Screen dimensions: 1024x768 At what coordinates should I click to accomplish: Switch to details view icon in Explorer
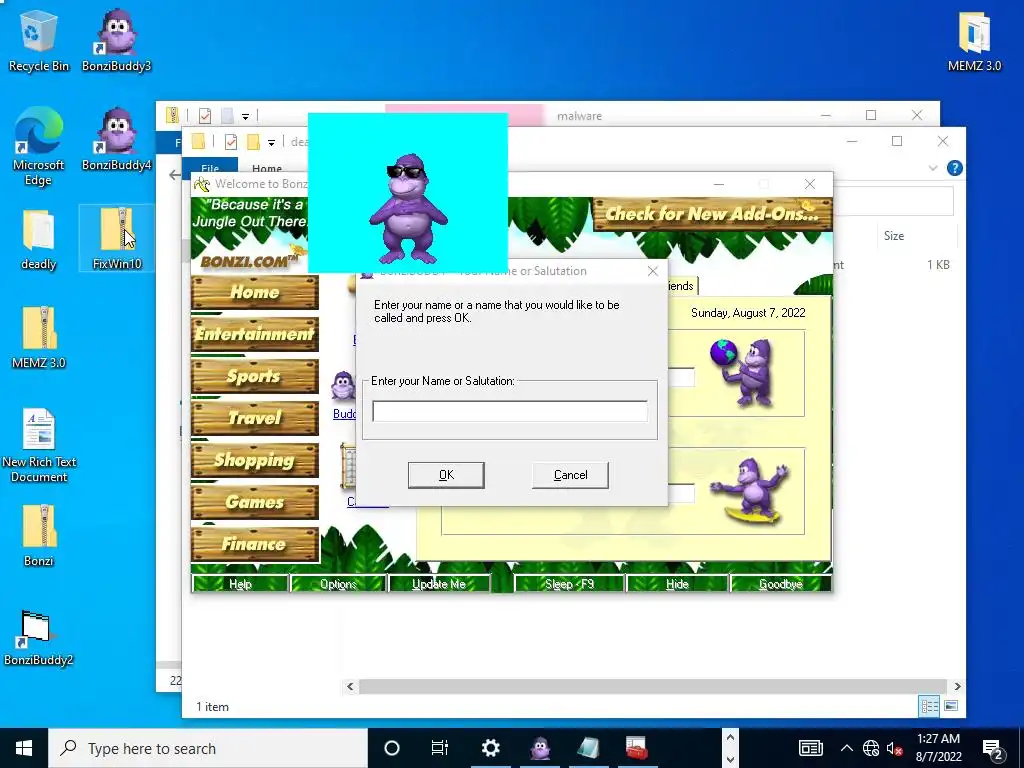(x=929, y=705)
